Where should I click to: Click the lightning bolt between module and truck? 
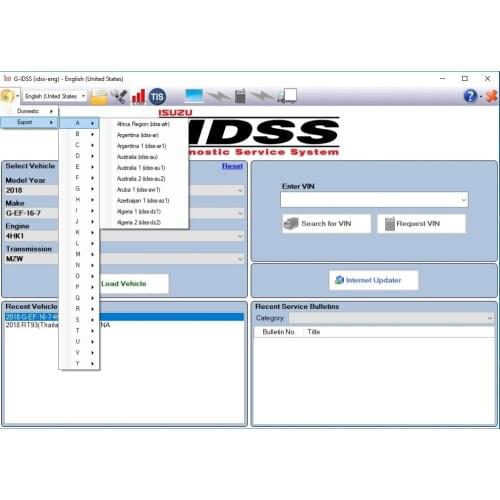[x=262, y=97]
